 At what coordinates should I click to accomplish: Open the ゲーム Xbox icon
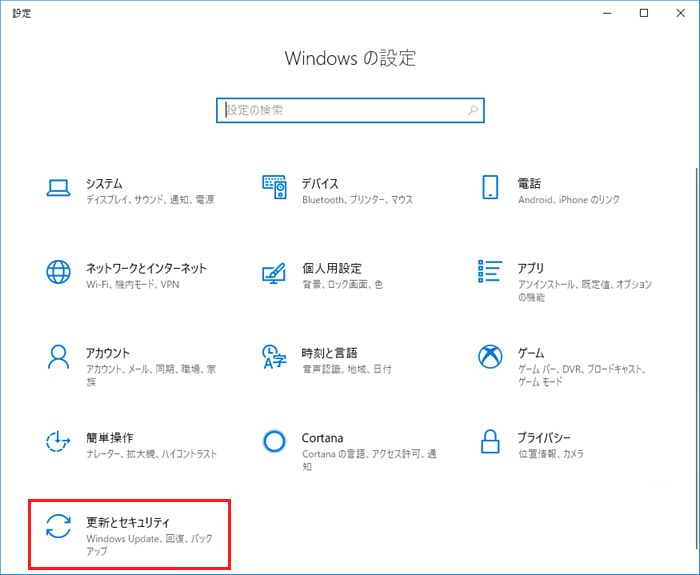coord(490,357)
